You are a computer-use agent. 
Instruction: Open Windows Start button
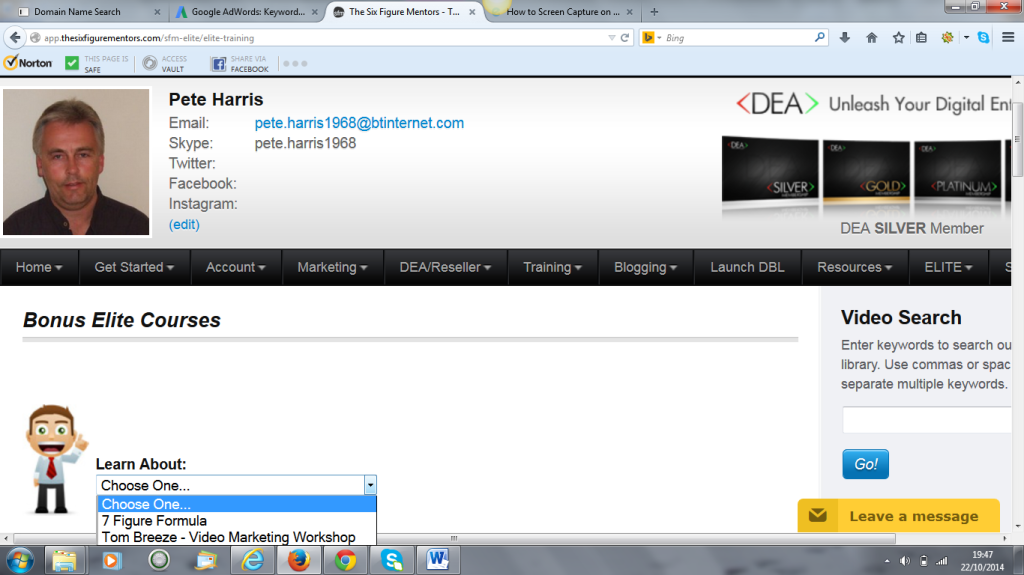[x=20, y=561]
